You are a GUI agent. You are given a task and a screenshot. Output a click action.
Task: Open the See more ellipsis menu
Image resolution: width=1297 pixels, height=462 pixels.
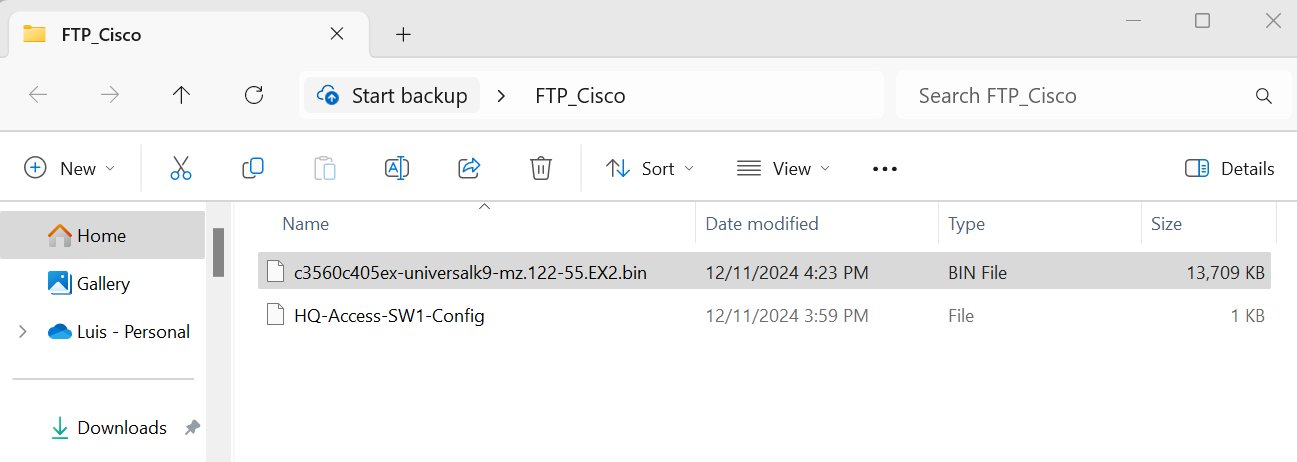[x=885, y=169]
